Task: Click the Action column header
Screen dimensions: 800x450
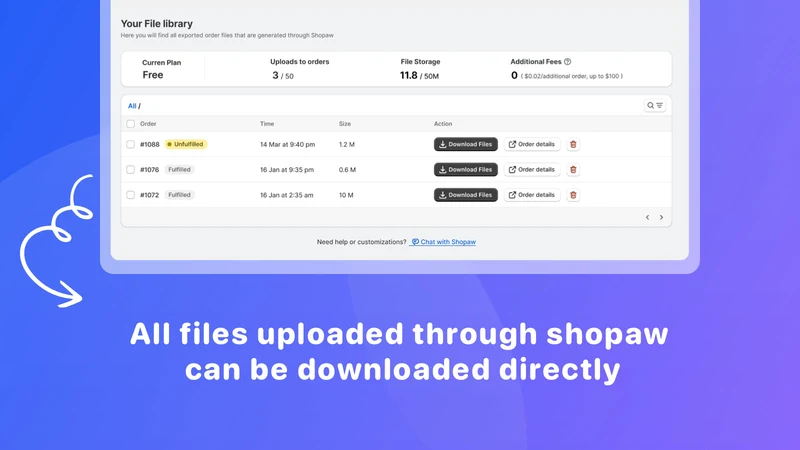Action: point(443,124)
